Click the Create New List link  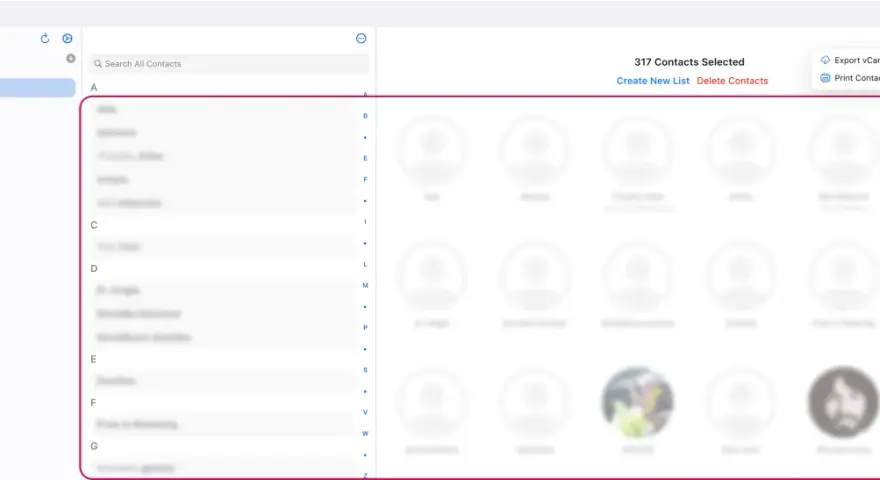pos(653,81)
